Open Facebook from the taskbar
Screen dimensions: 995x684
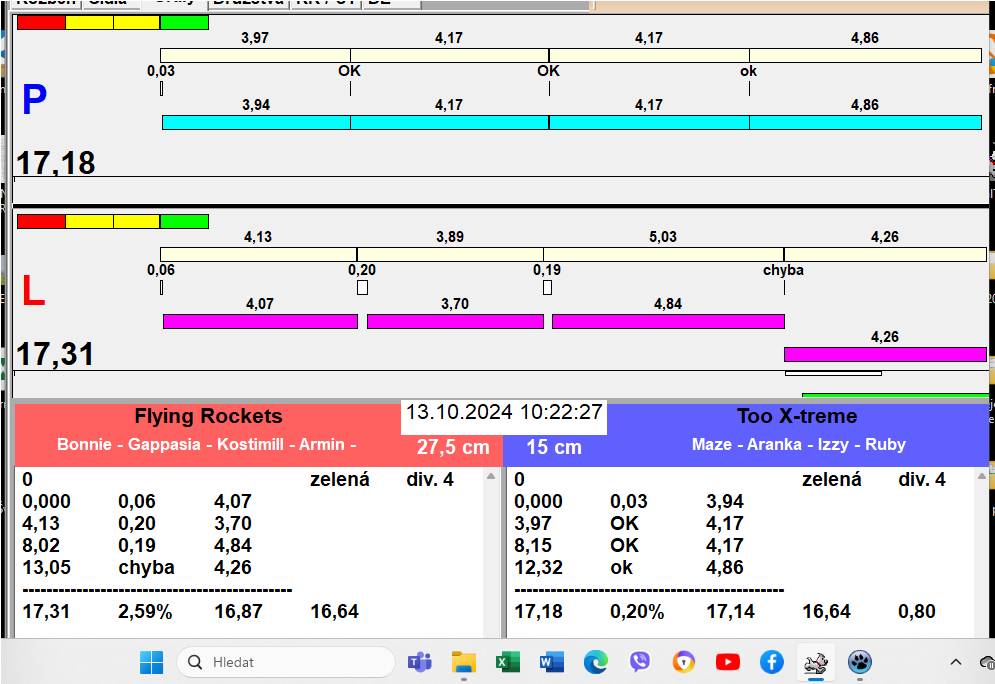click(771, 662)
